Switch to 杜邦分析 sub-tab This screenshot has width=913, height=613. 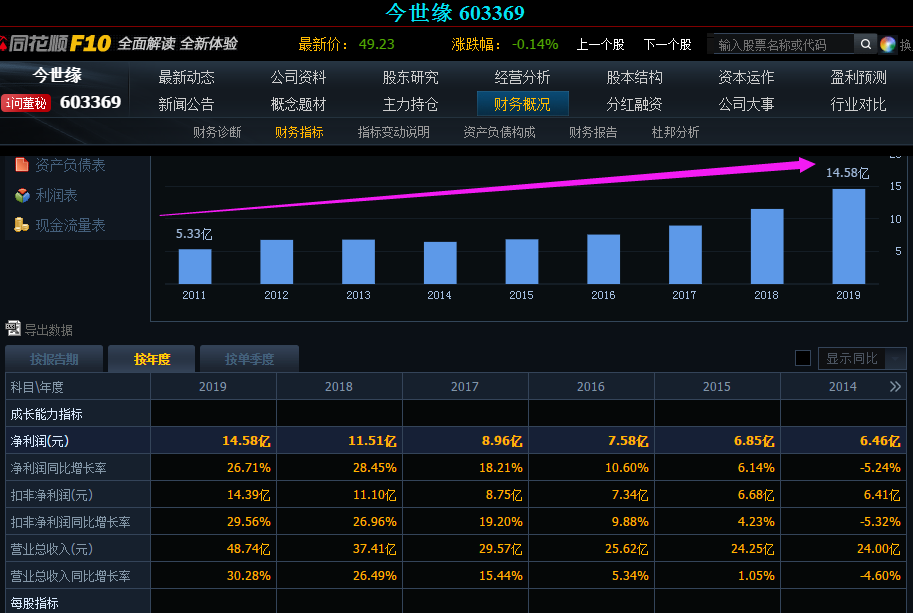675,132
